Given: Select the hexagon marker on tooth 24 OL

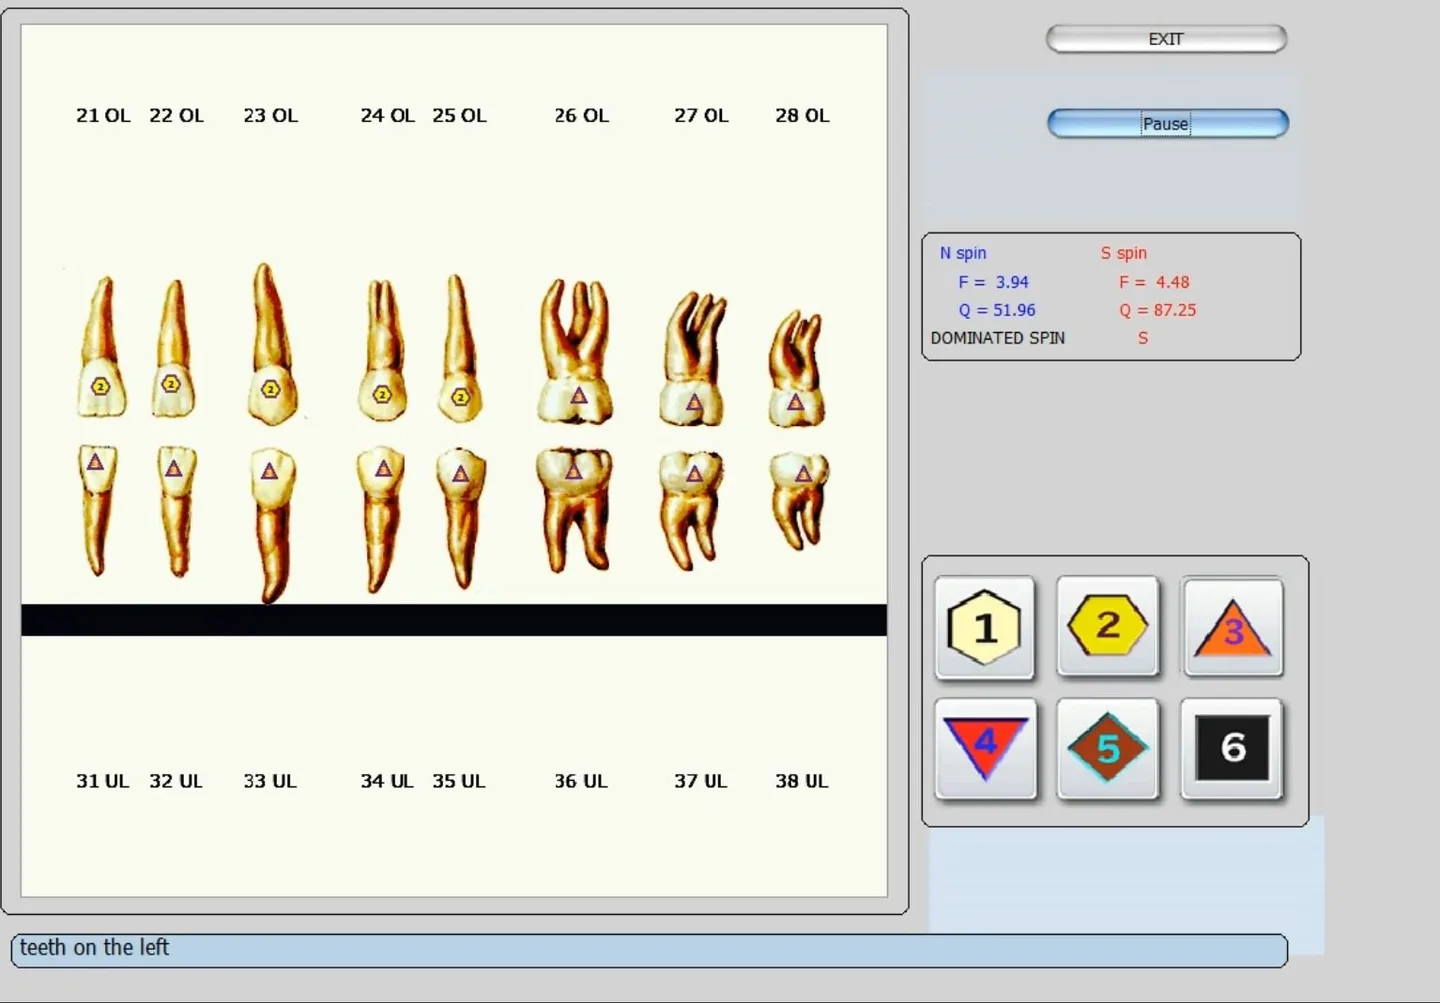Looking at the screenshot, I should [x=382, y=394].
